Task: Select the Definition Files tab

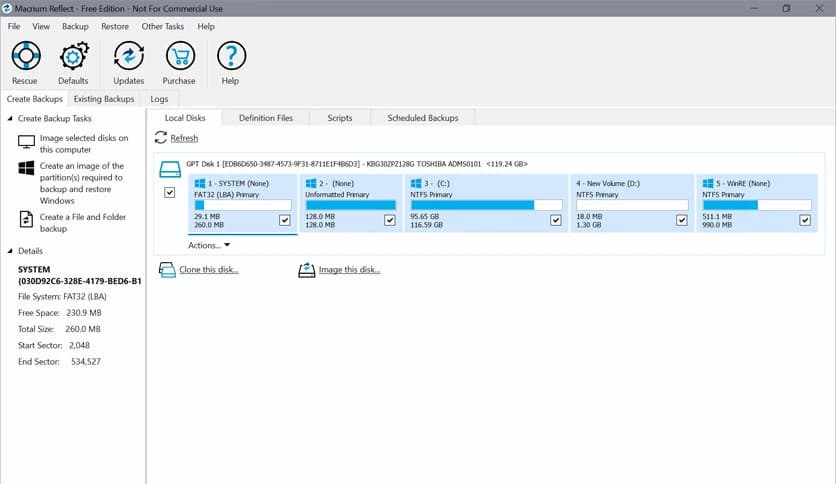Action: coord(266,118)
